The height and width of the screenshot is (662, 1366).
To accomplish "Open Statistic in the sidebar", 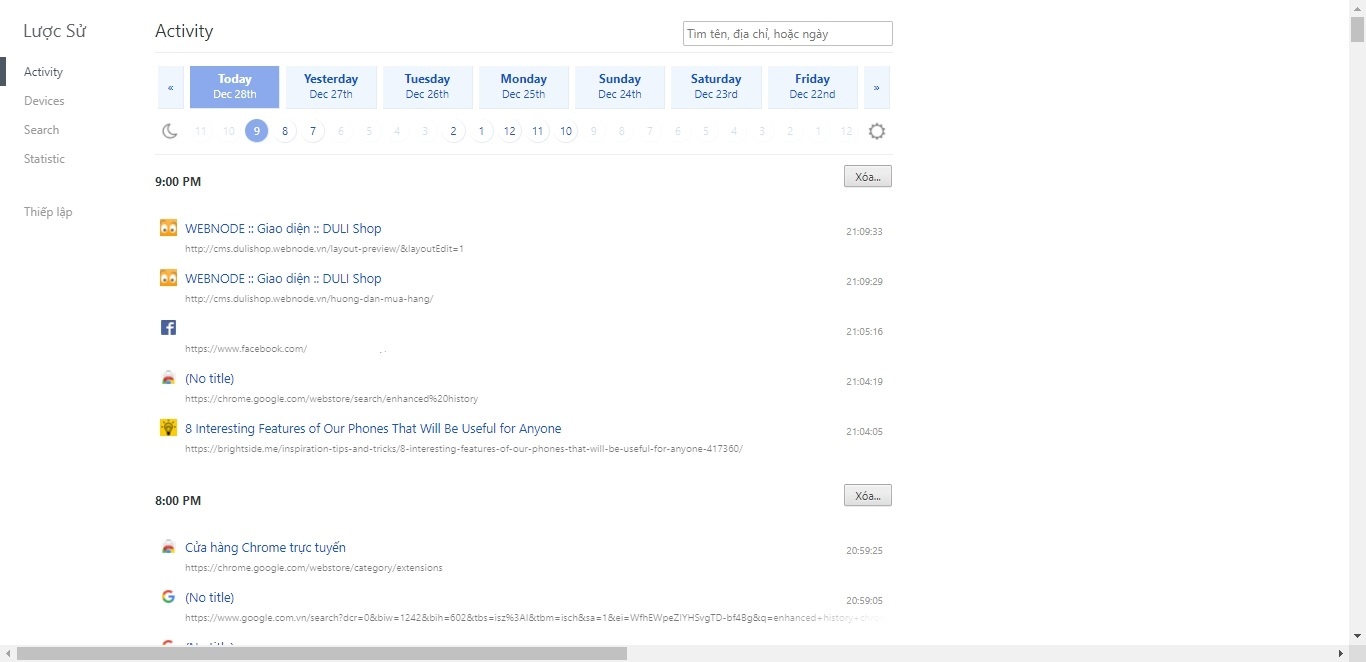I will (44, 159).
